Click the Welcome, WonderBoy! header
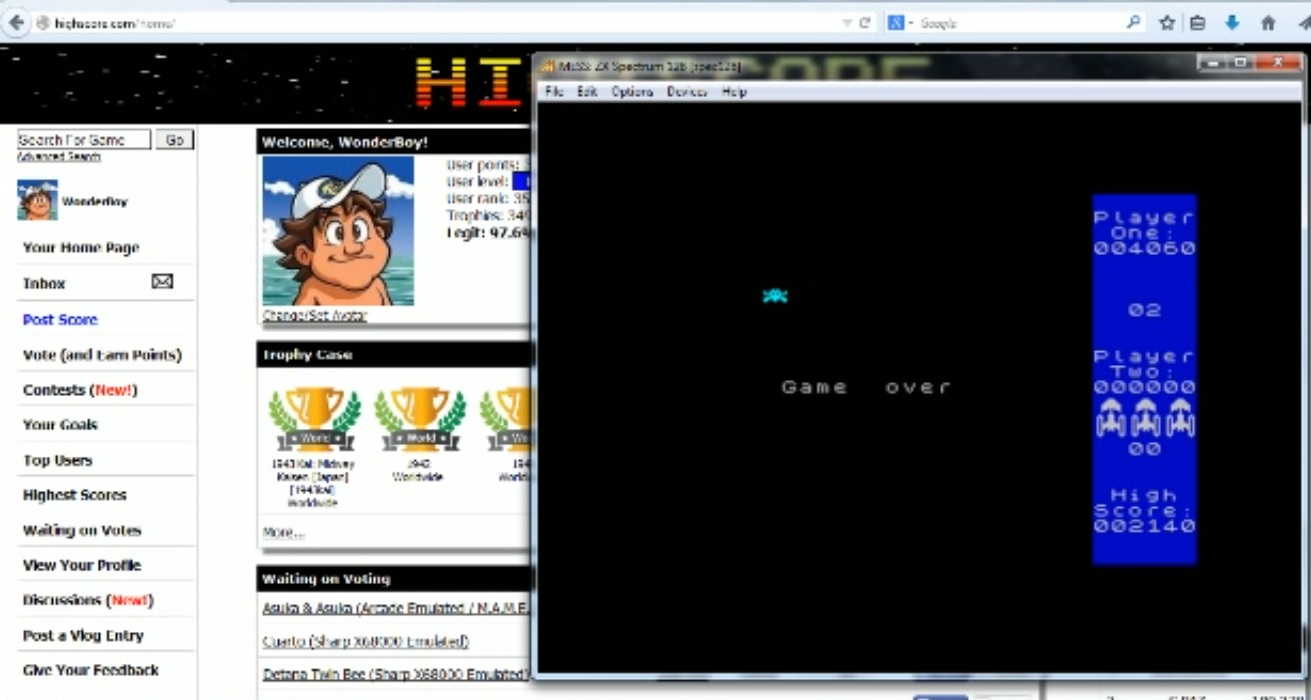The width and height of the screenshot is (1311, 700). tap(345, 142)
